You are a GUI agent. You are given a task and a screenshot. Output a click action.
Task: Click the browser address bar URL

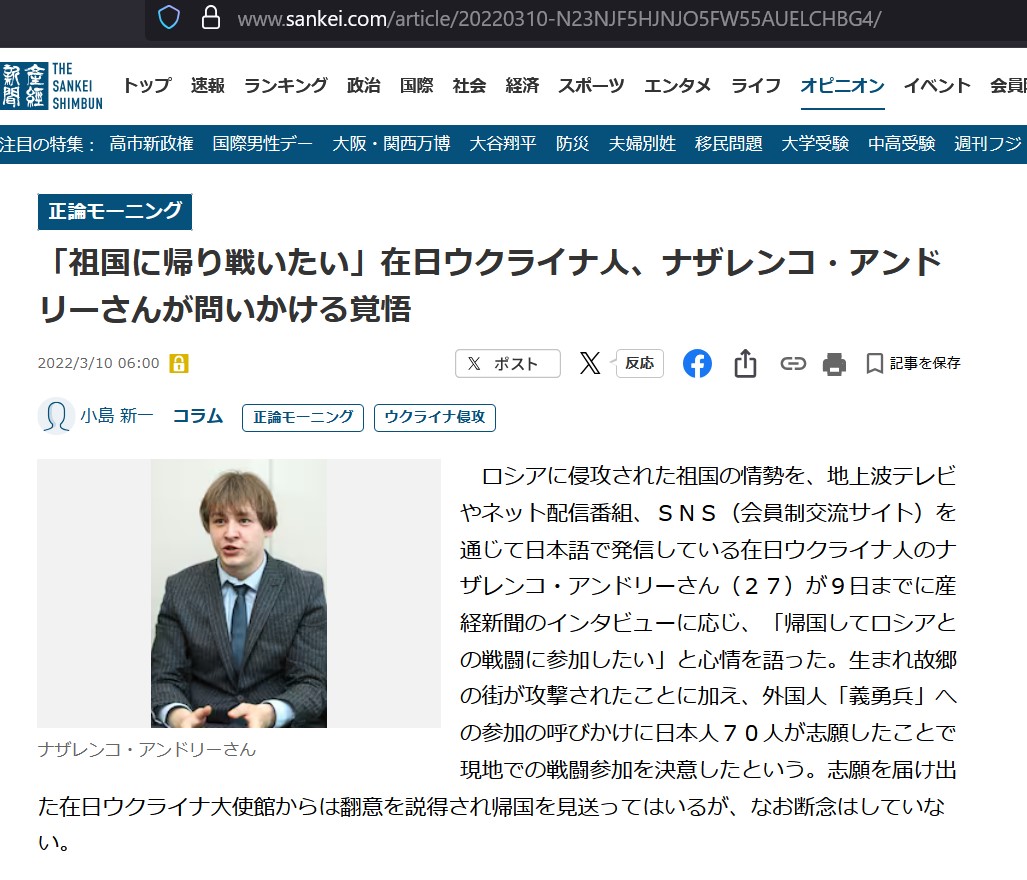click(559, 18)
